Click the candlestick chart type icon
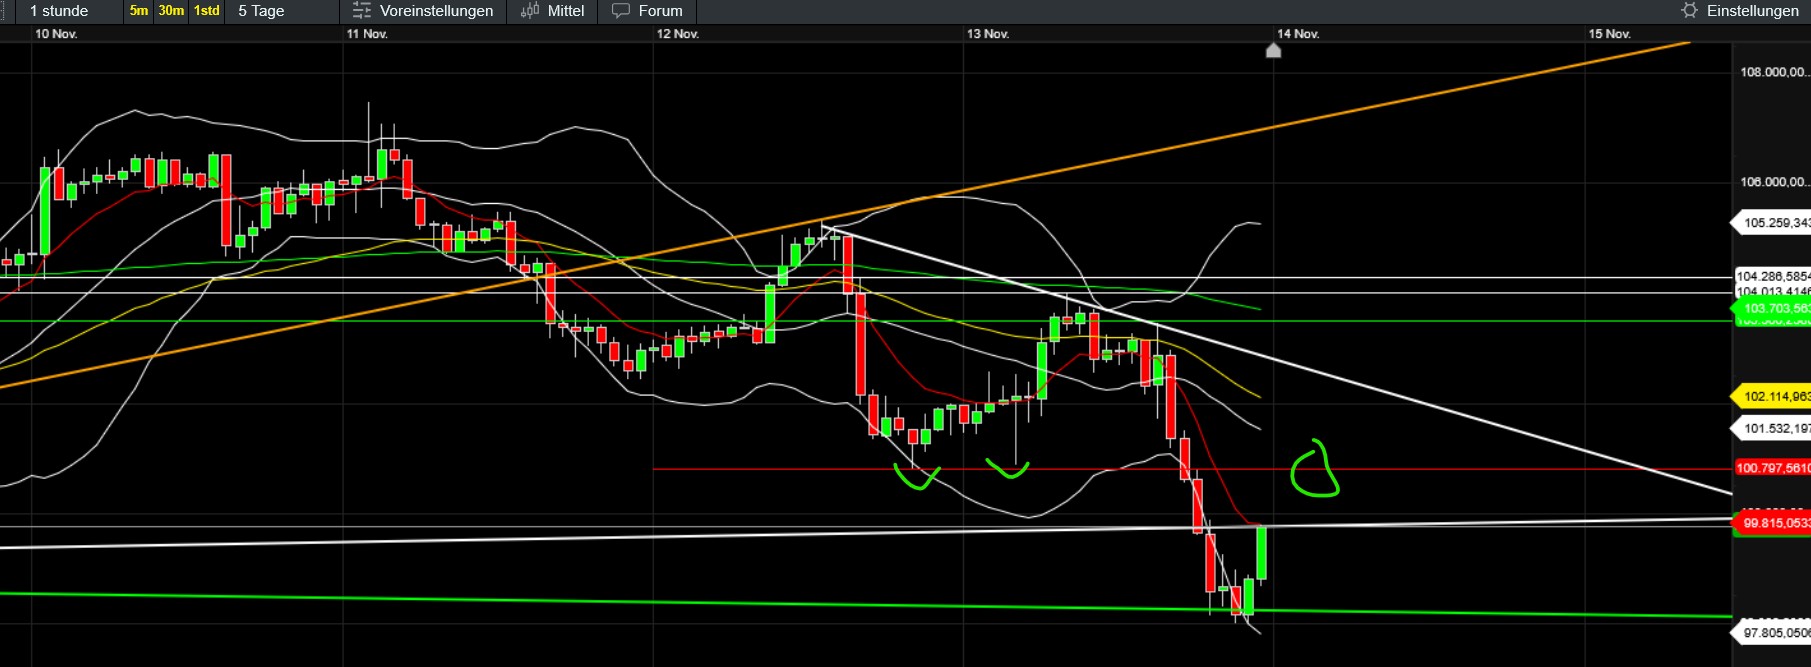 click(x=530, y=11)
